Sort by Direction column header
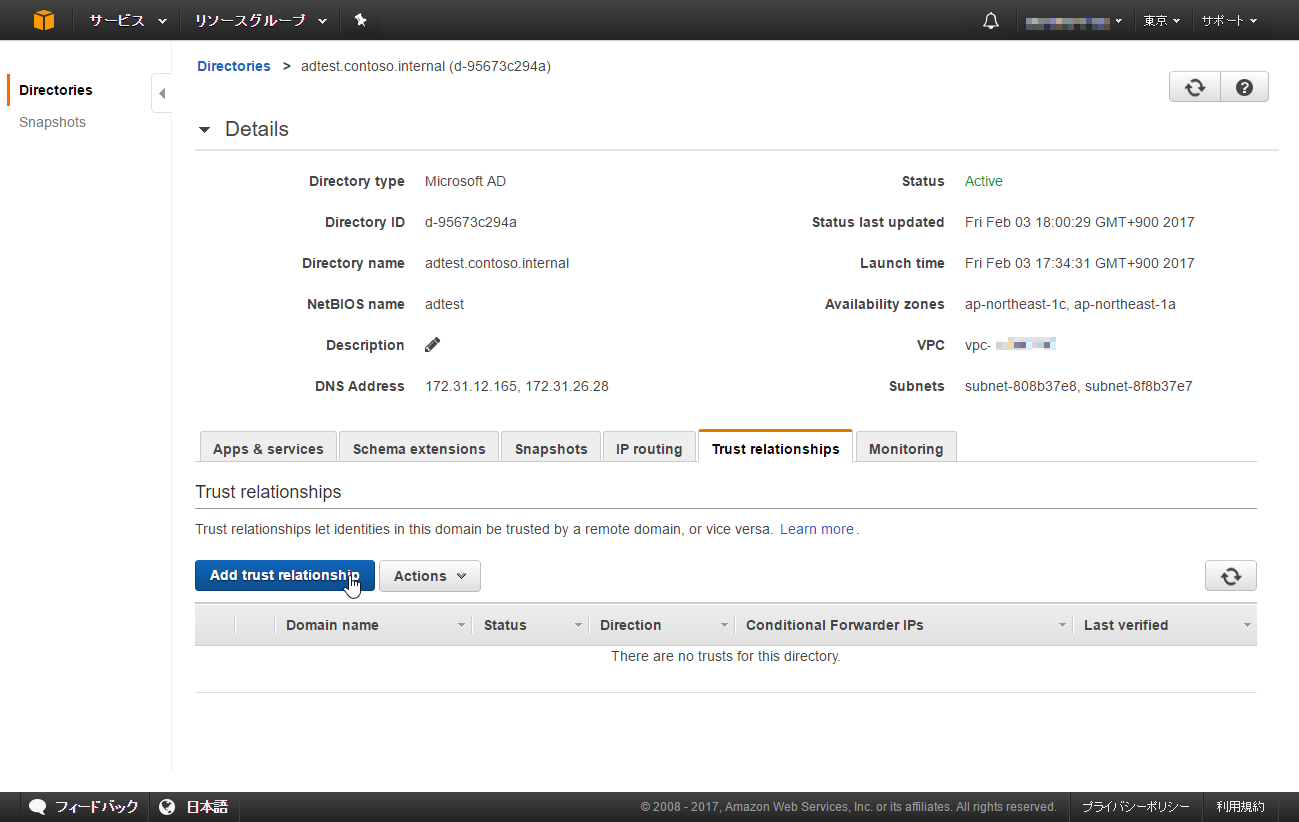 click(630, 625)
